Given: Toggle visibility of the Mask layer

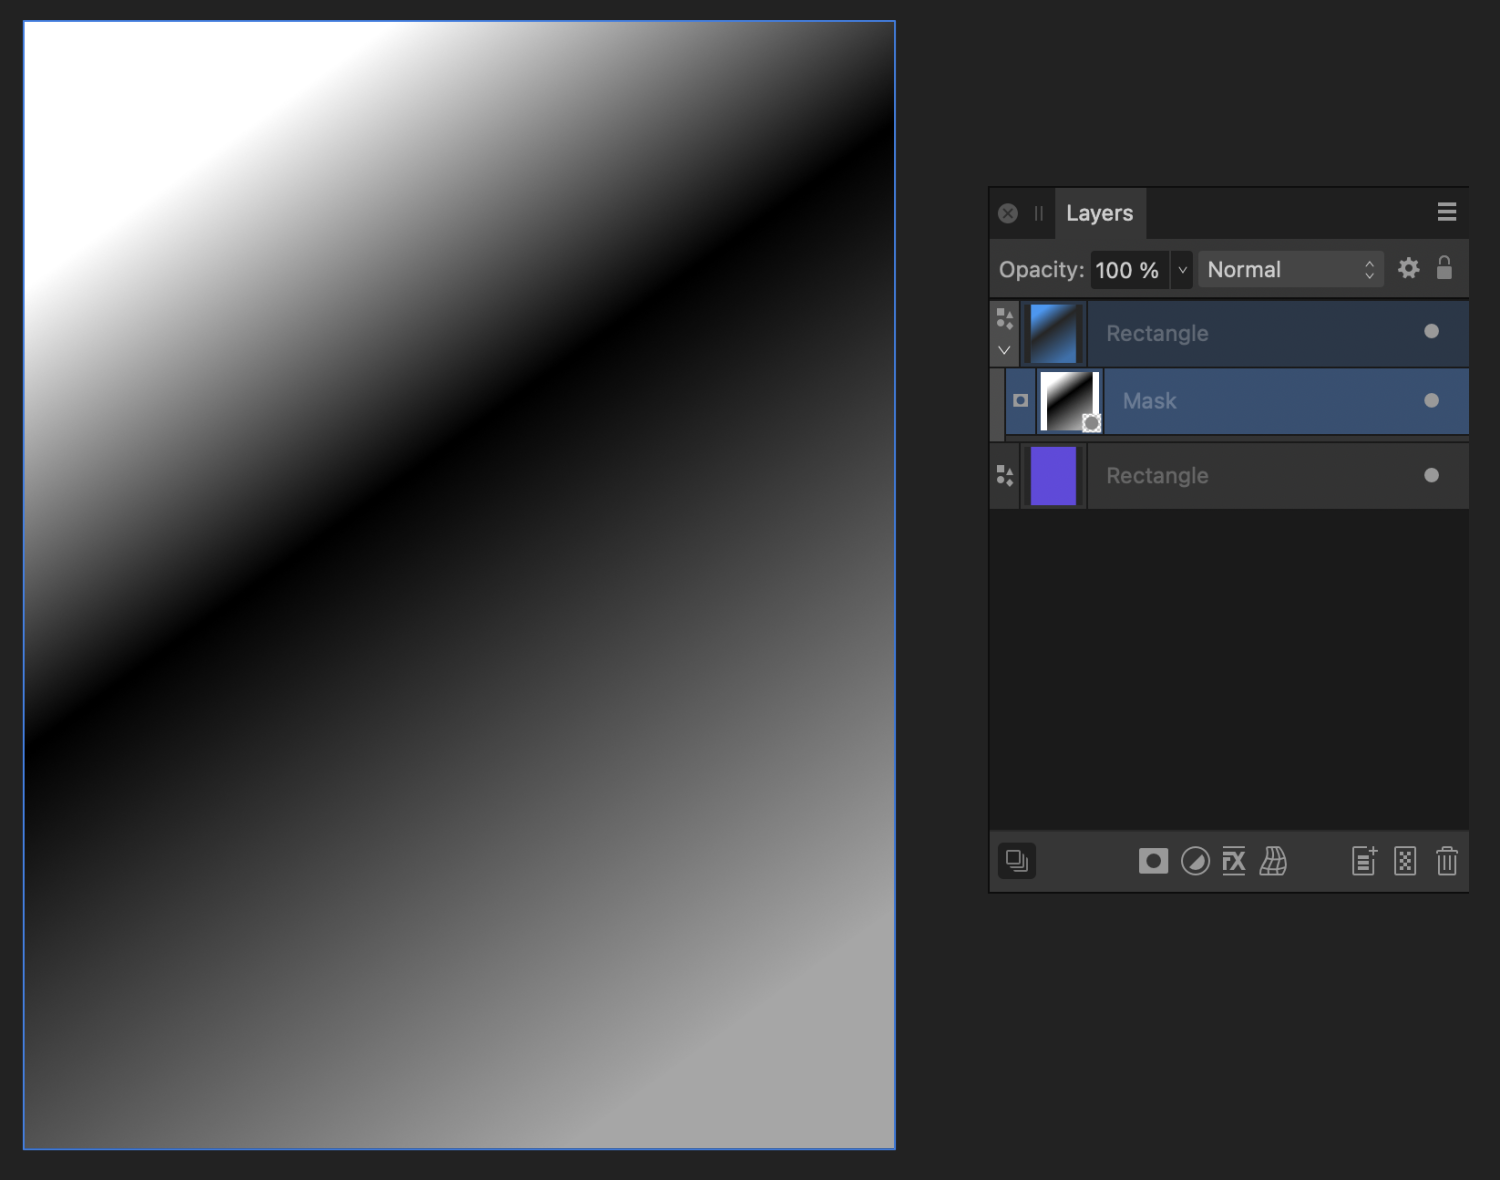Looking at the screenshot, I should coord(1433,400).
